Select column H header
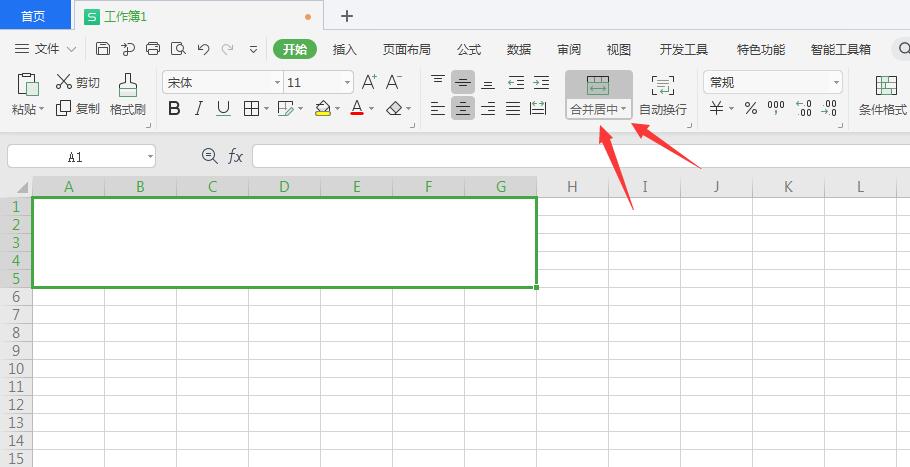 (572, 186)
